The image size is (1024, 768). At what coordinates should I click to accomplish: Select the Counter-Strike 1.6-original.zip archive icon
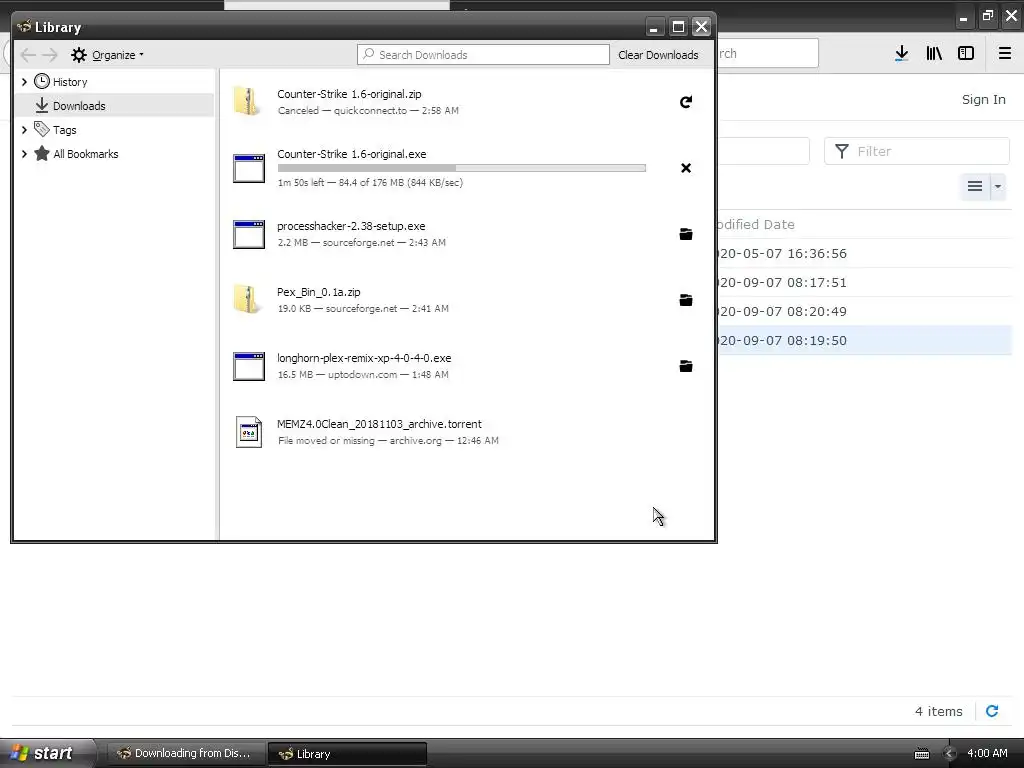tap(248, 102)
